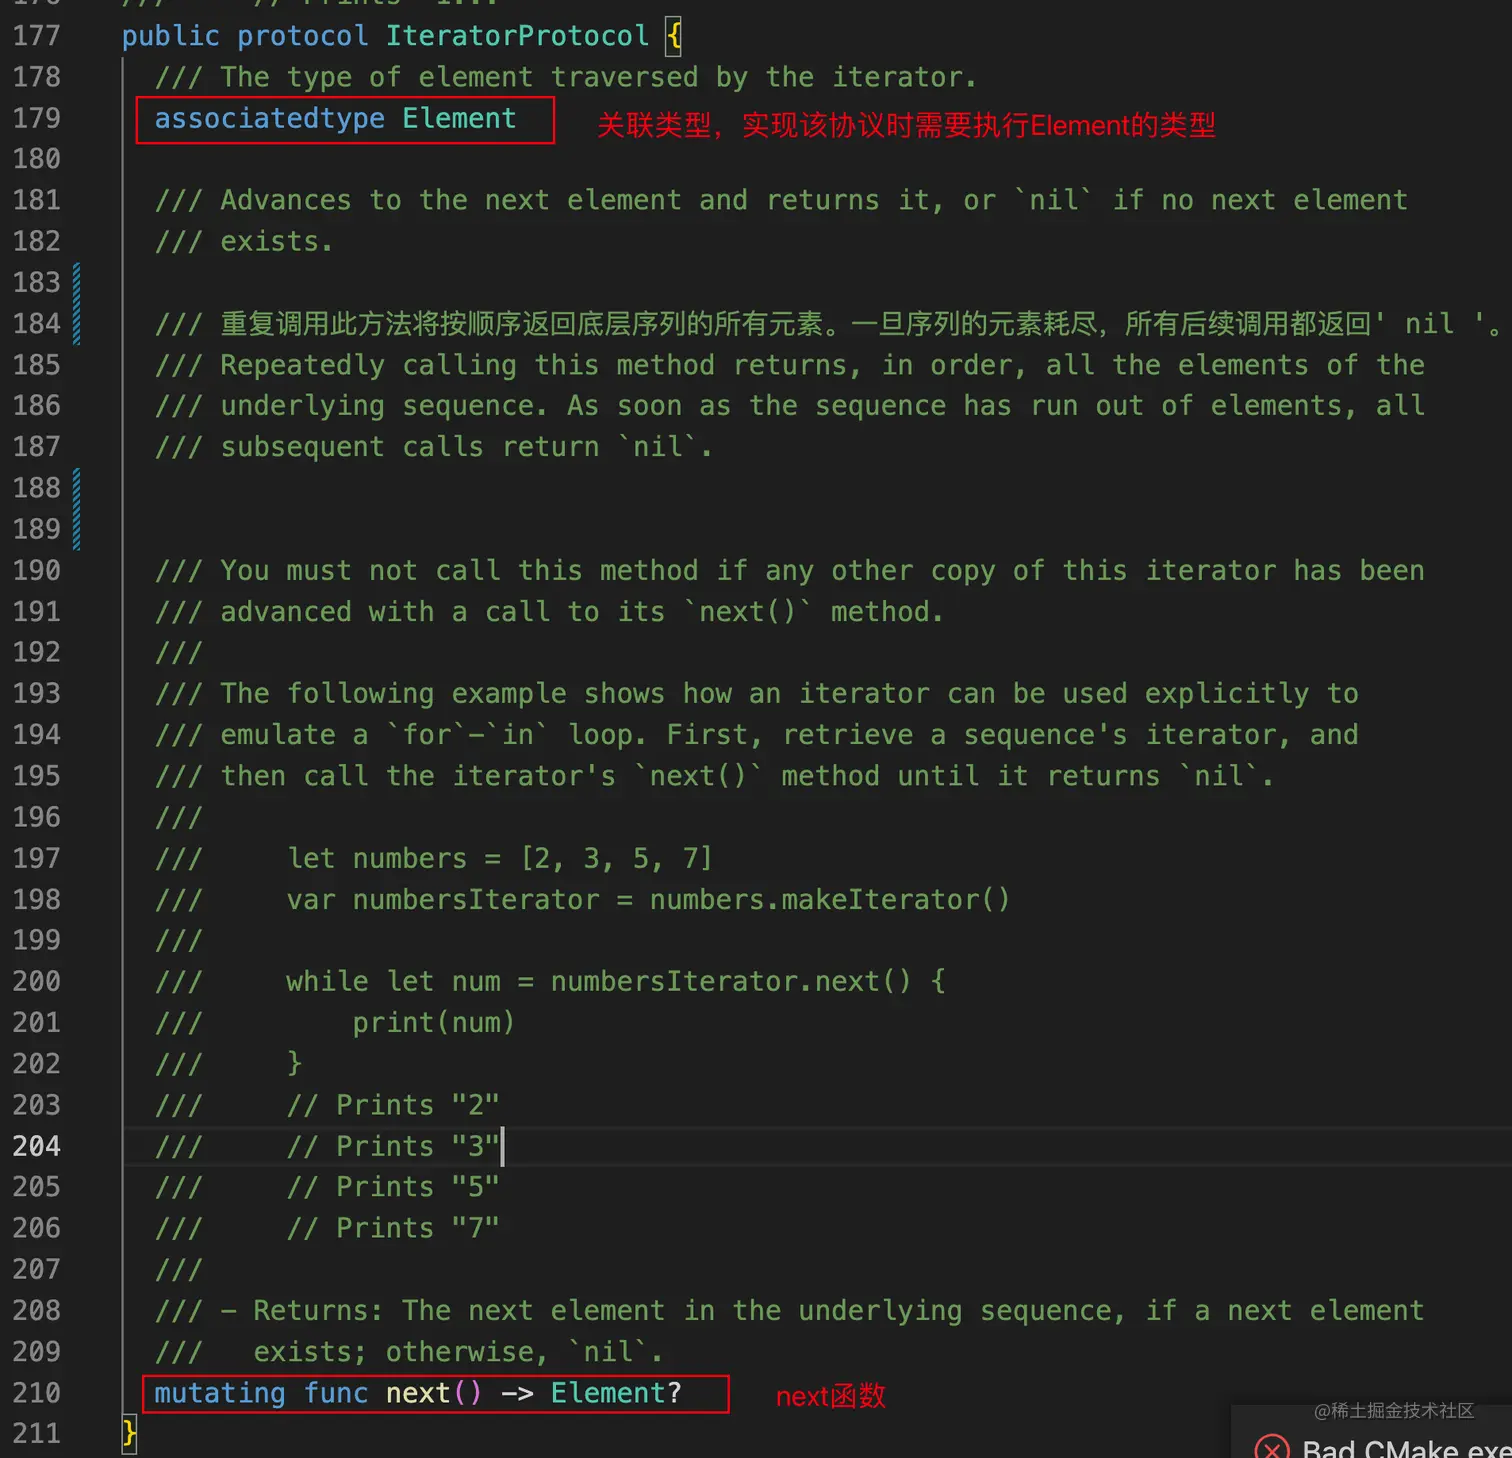The image size is (1512, 1458).
Task: Click the opening brace after IteratorProtocol
Action: click(x=674, y=36)
